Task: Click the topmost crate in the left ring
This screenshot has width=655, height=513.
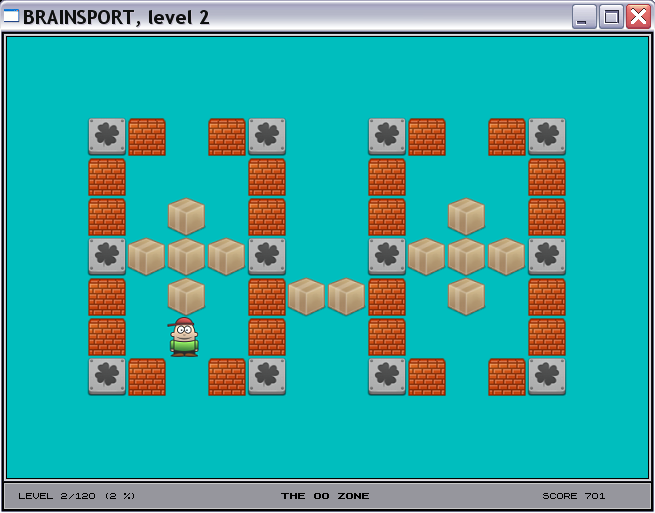Action: pyautogui.click(x=186, y=216)
